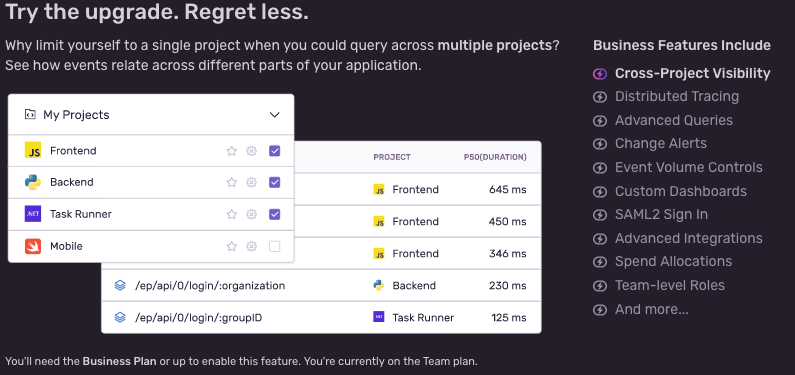
Task: Open the Task Runner settings gear
Action: 251,214
